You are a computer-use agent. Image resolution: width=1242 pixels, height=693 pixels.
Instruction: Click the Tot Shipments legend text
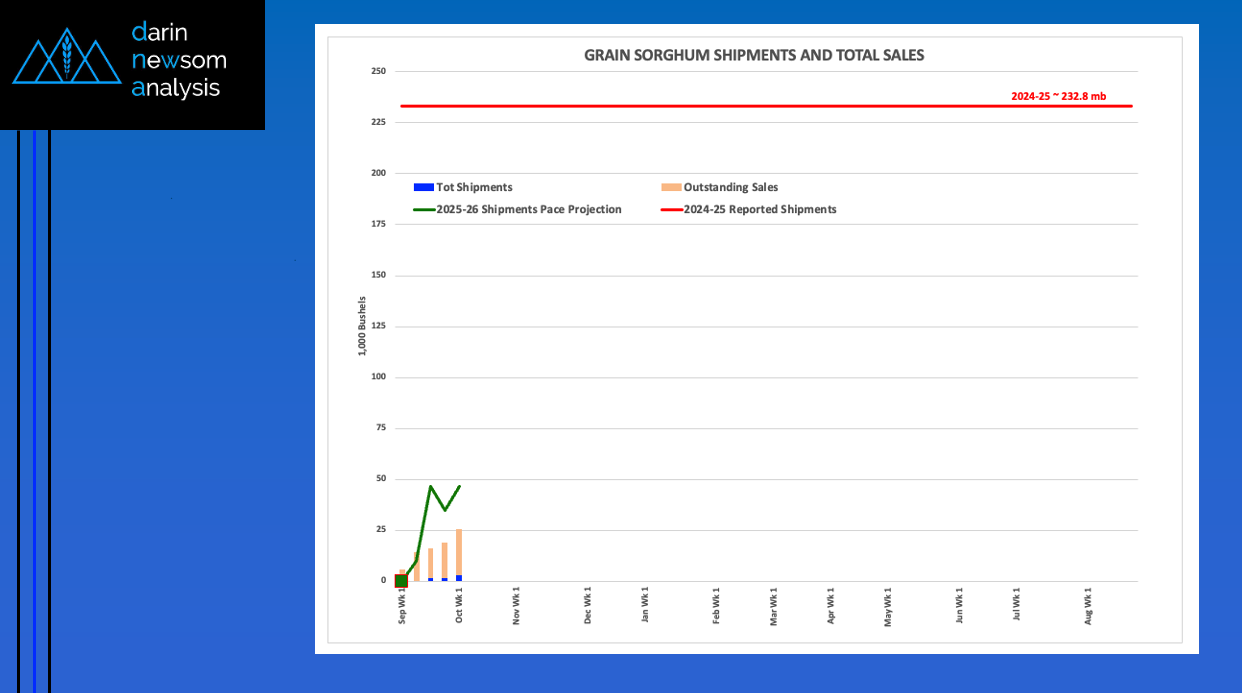pos(474,187)
